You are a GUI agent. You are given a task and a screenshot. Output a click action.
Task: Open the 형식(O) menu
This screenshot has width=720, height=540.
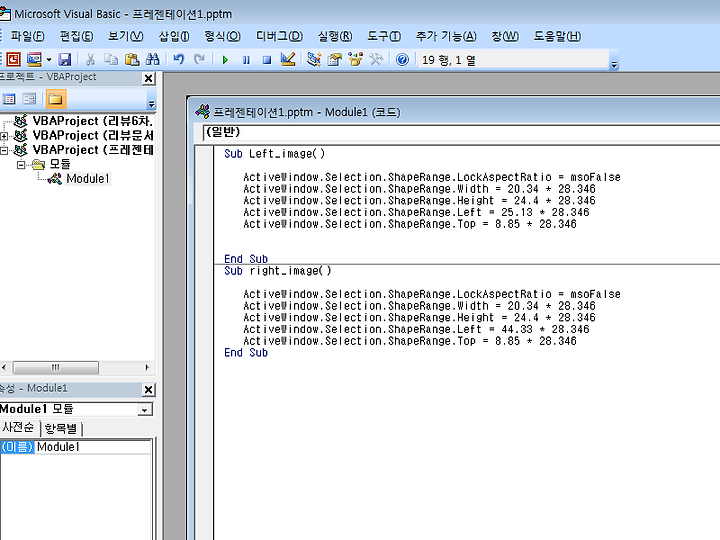(222, 36)
